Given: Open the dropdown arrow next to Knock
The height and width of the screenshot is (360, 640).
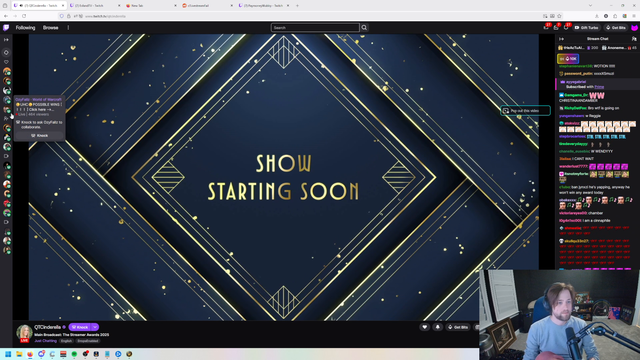Looking at the screenshot, I should (x=95, y=327).
